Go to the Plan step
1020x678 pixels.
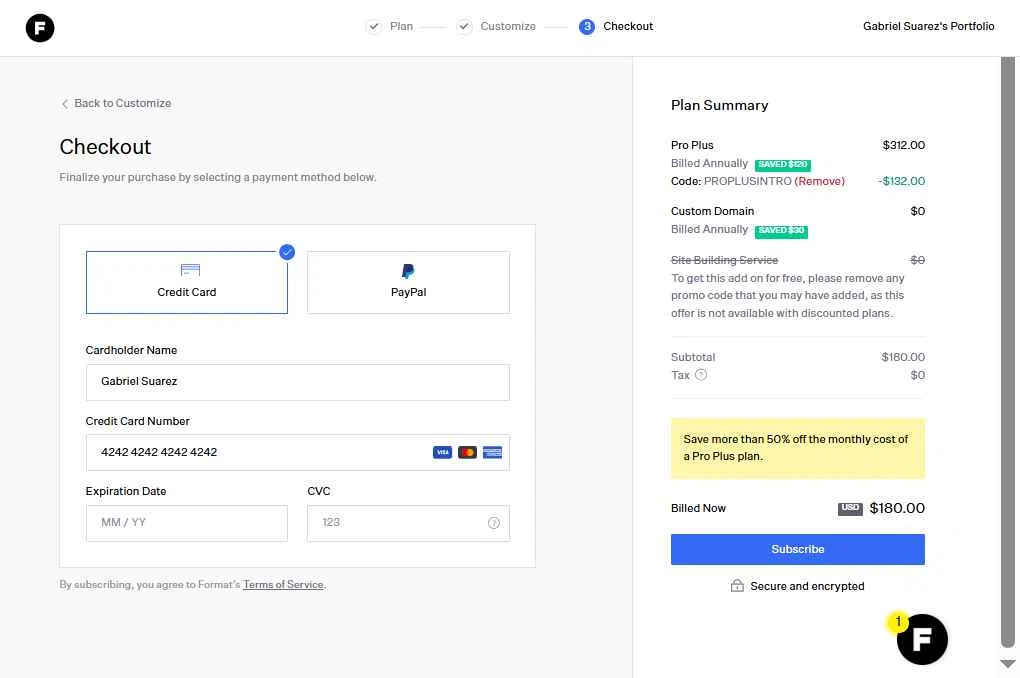tap(401, 27)
